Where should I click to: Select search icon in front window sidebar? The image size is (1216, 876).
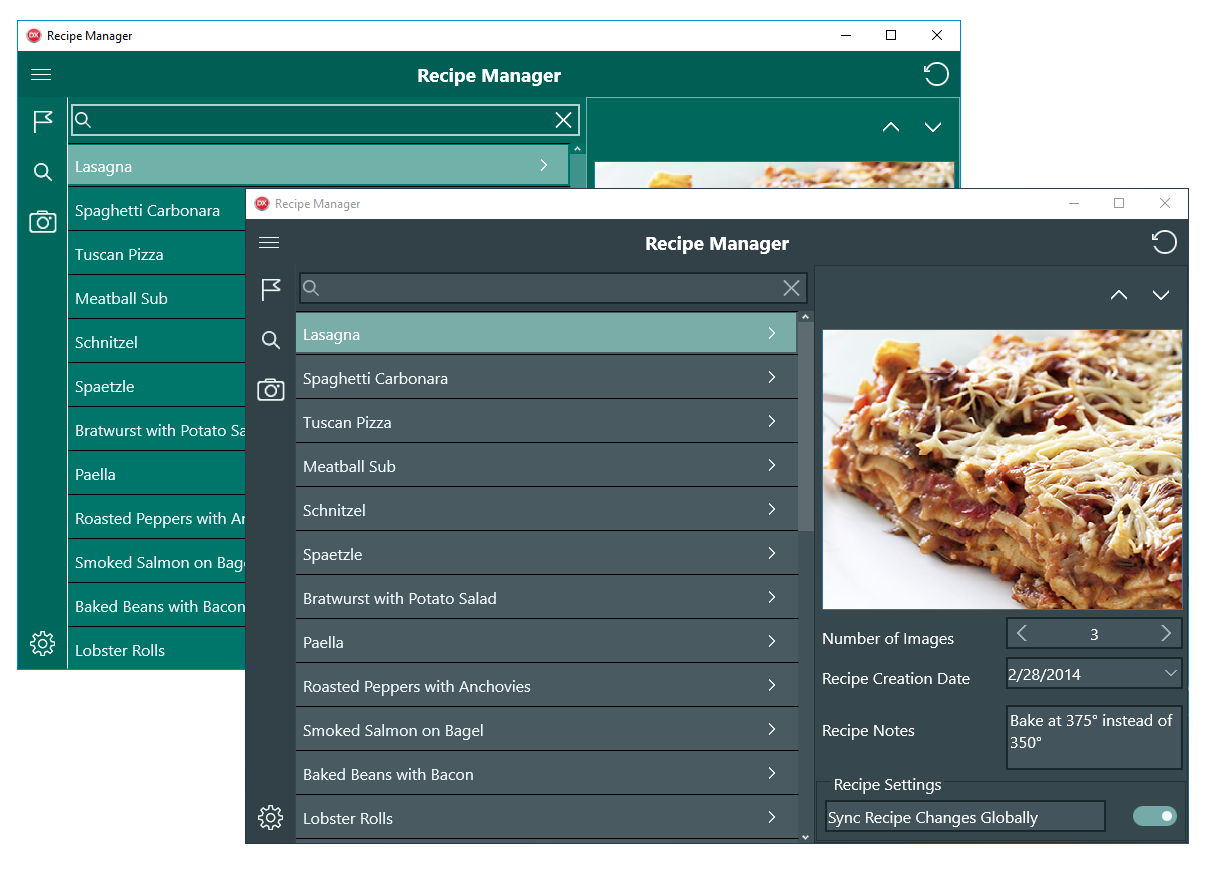pos(271,340)
